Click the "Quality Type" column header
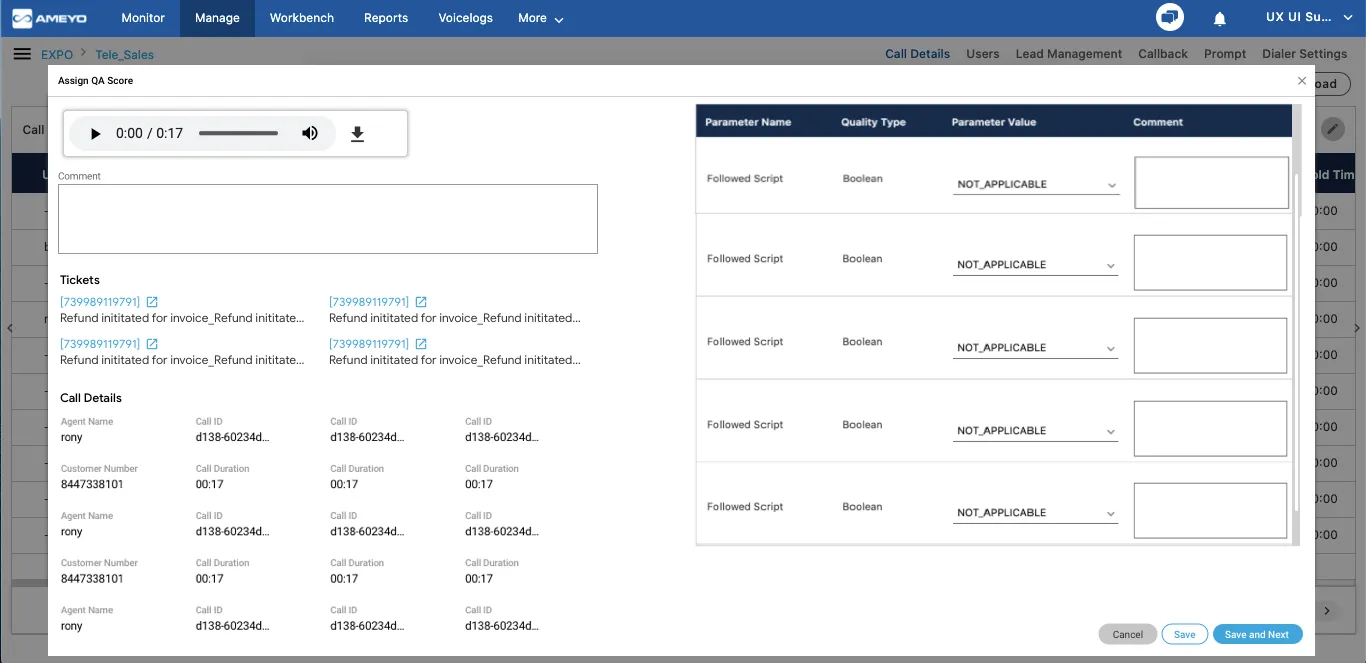This screenshot has height=663, width=1366. click(x=873, y=122)
